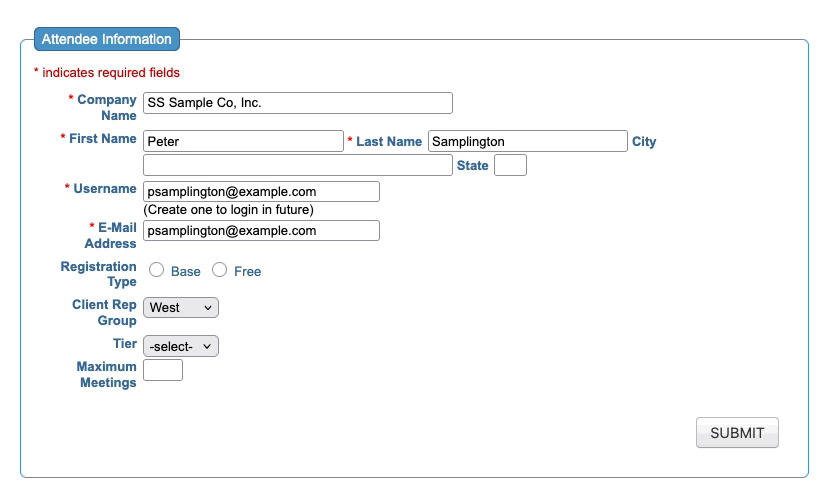Click the Company Name input field
Image resolution: width=830 pixels, height=498 pixels.
point(298,103)
